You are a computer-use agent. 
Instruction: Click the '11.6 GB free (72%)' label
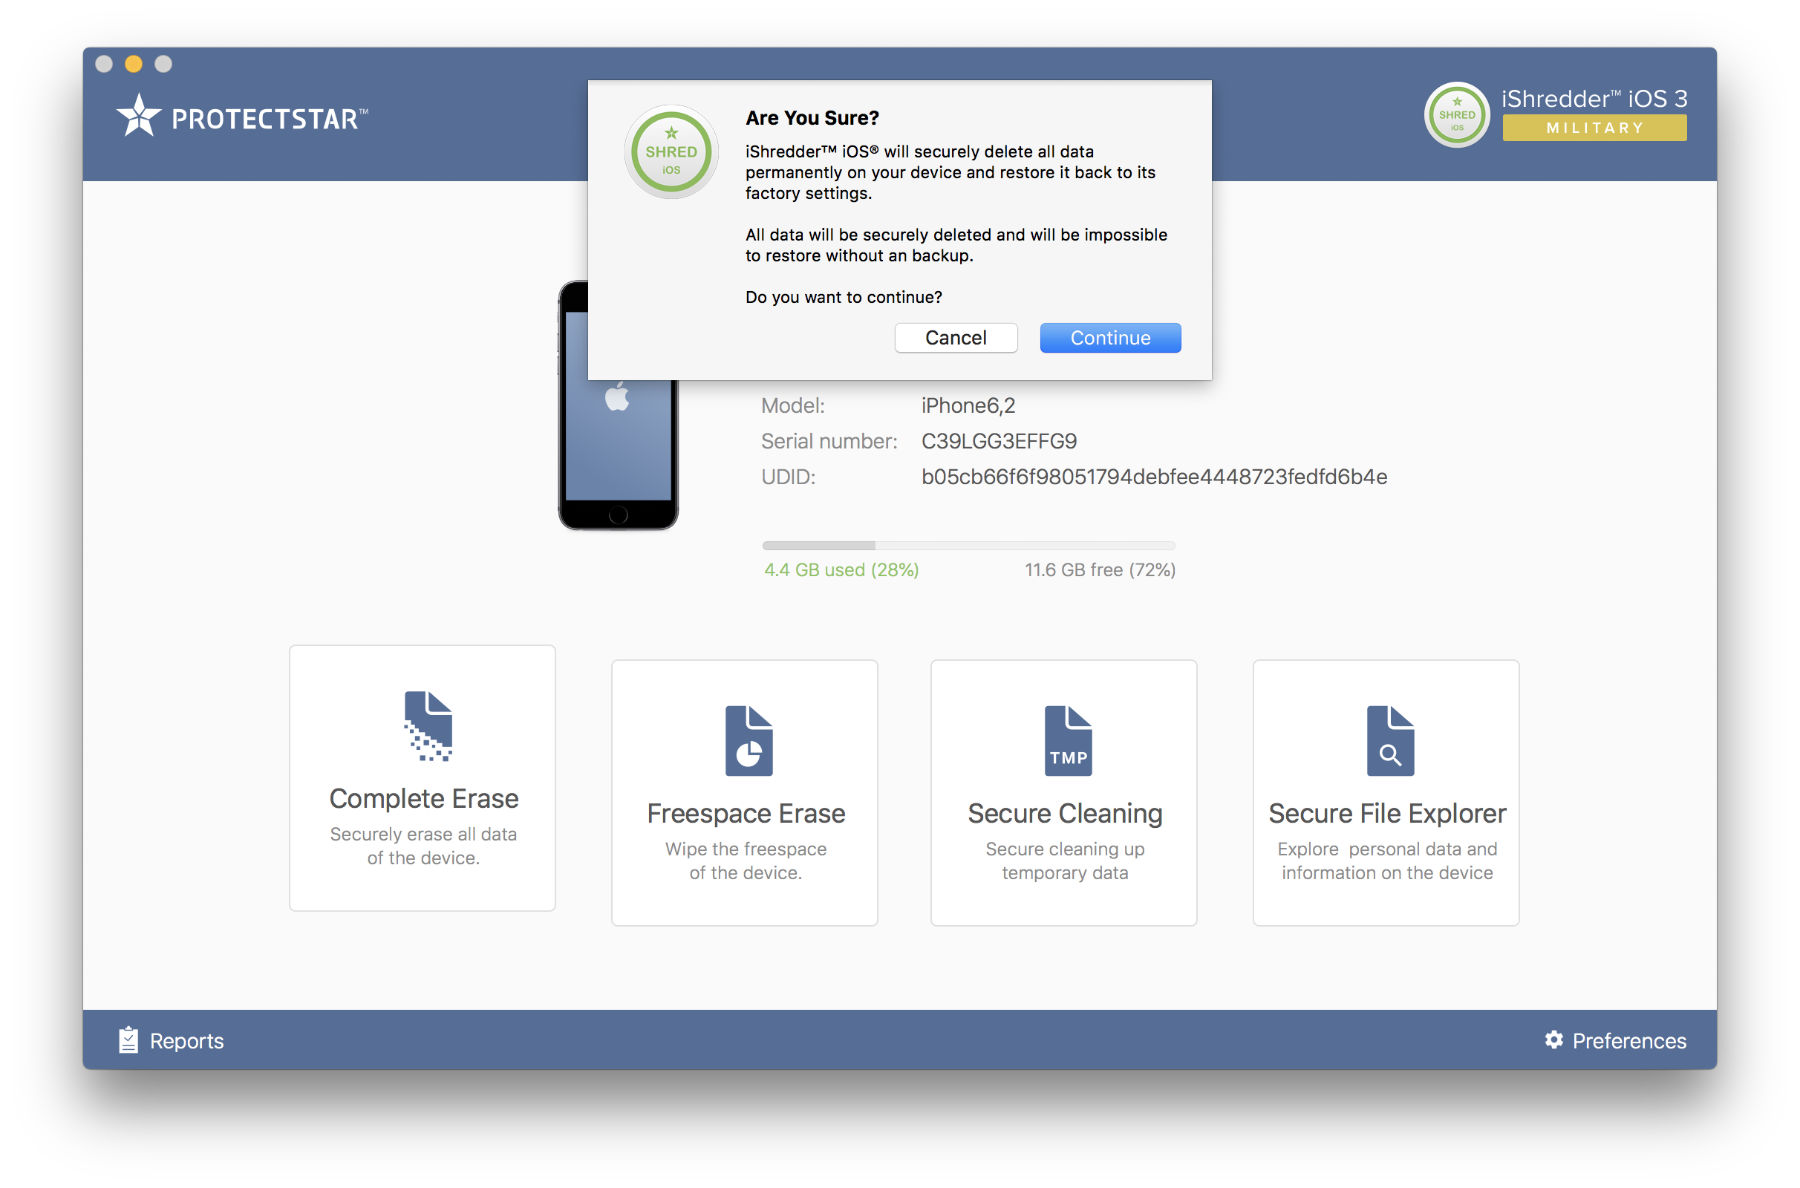click(1100, 570)
